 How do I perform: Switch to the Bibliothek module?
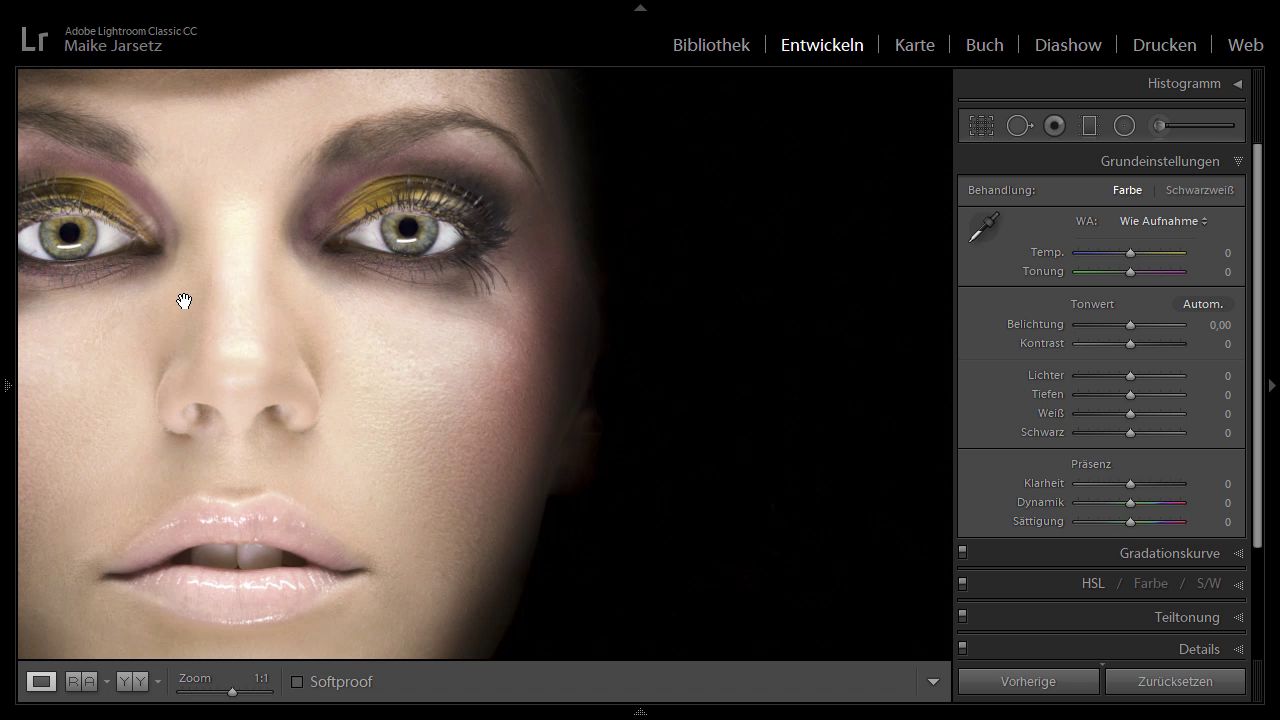click(x=711, y=45)
